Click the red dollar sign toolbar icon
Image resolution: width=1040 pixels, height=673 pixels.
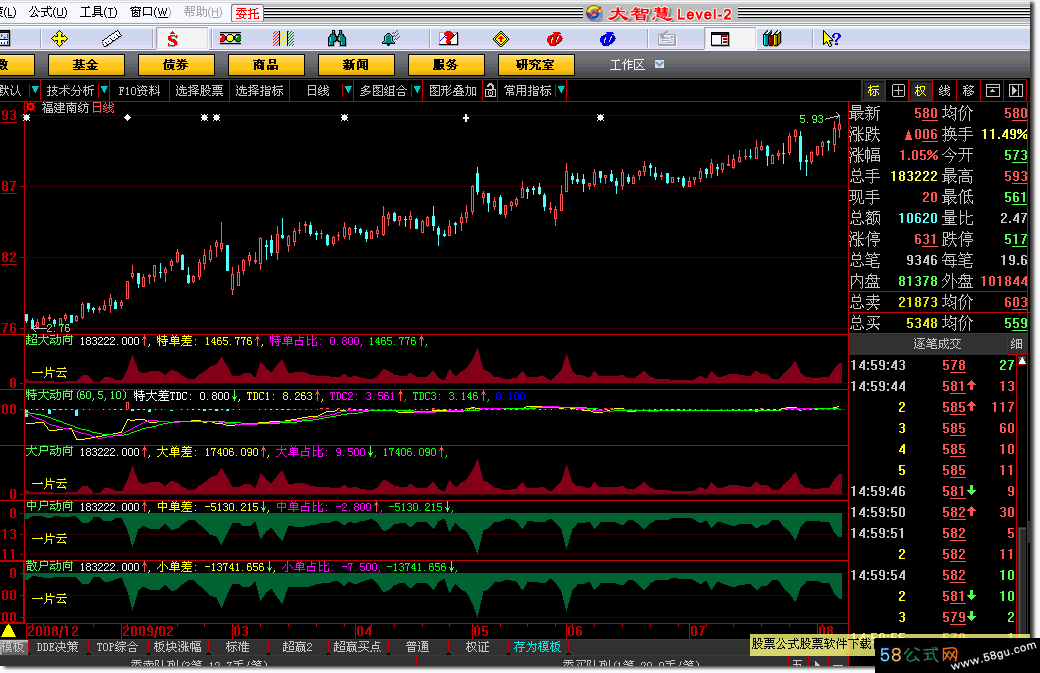coord(172,39)
